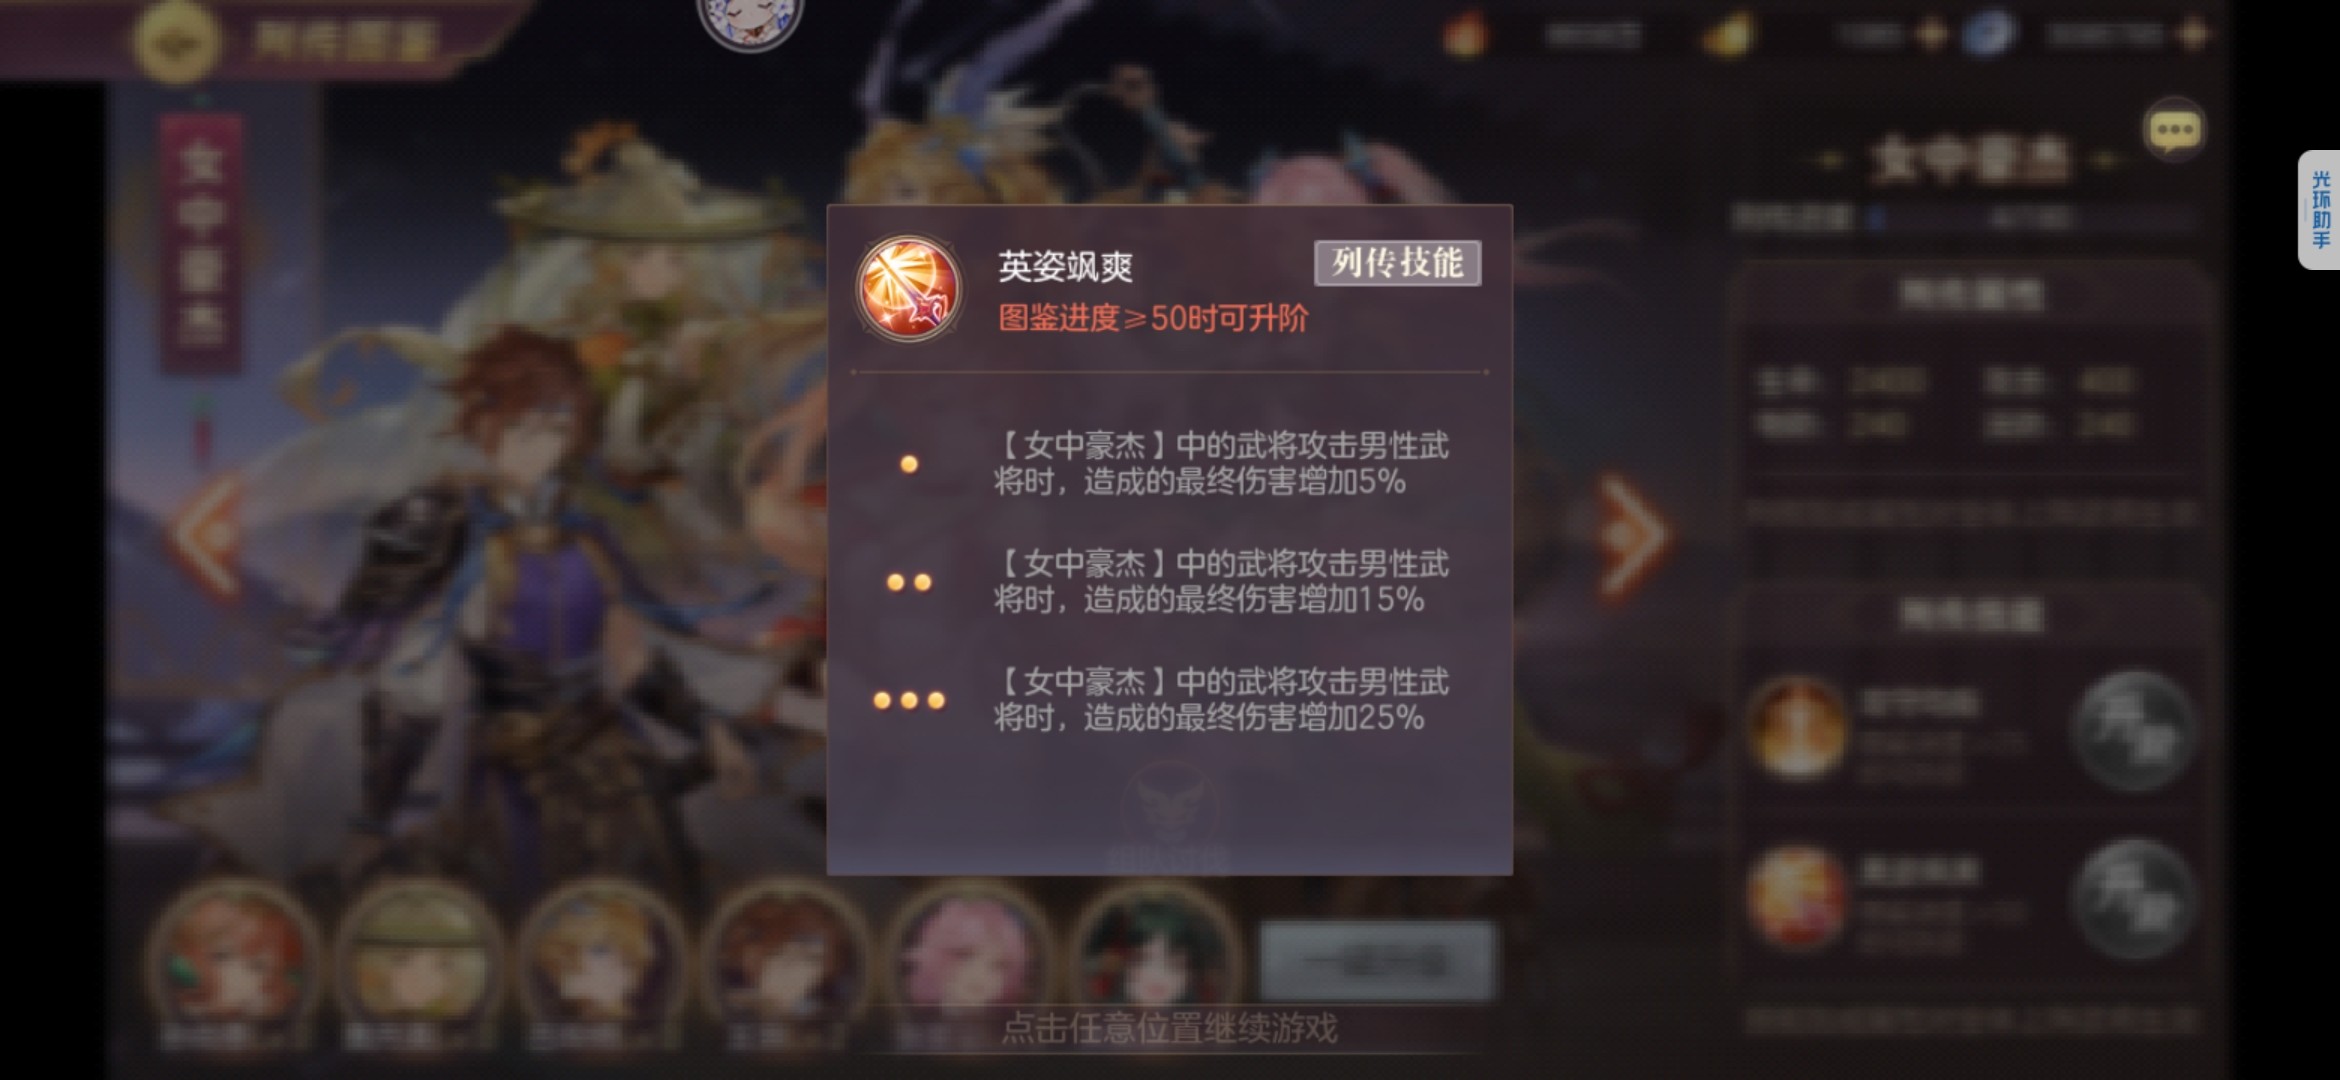The height and width of the screenshot is (1080, 2340).
Task: Open the yellow chat bubble icon
Action: [x=2174, y=130]
